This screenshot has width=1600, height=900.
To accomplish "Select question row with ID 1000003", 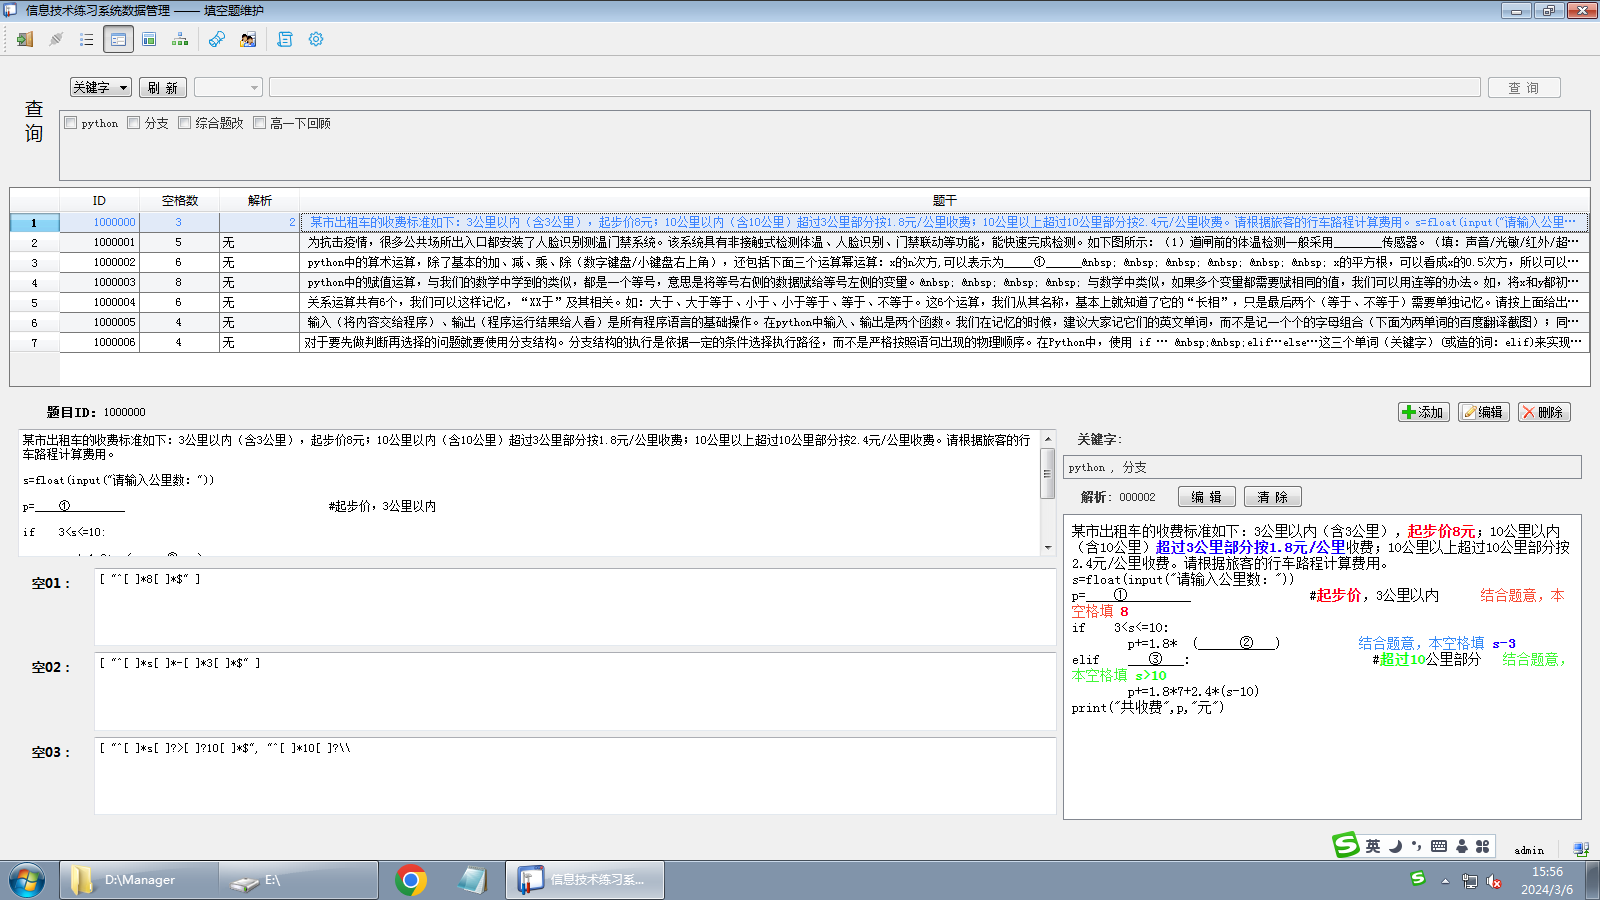I will [x=114, y=282].
